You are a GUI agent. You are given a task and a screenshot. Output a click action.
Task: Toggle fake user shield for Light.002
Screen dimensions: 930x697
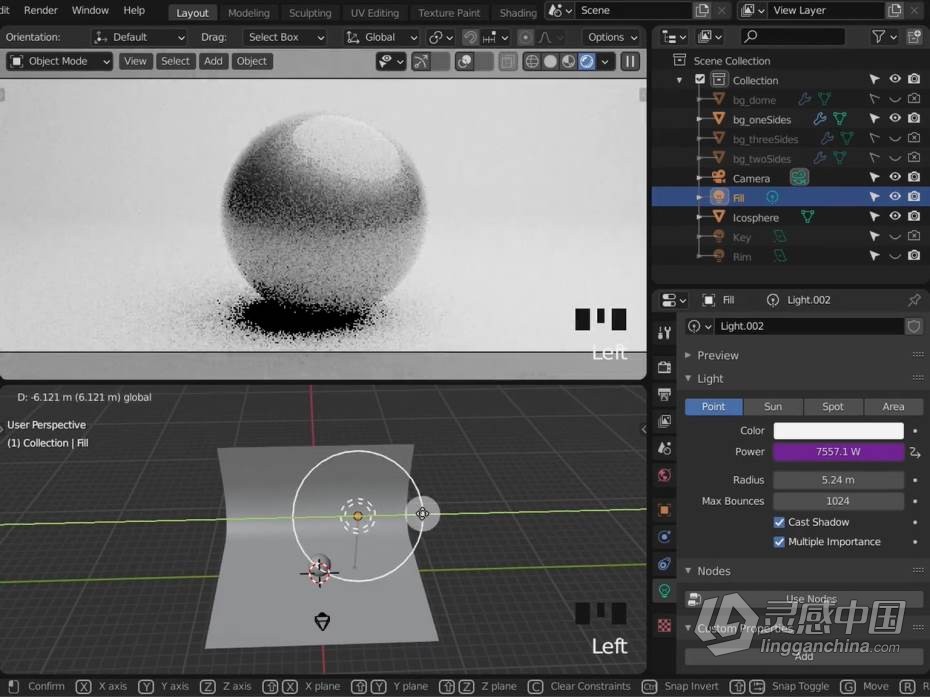tap(914, 326)
